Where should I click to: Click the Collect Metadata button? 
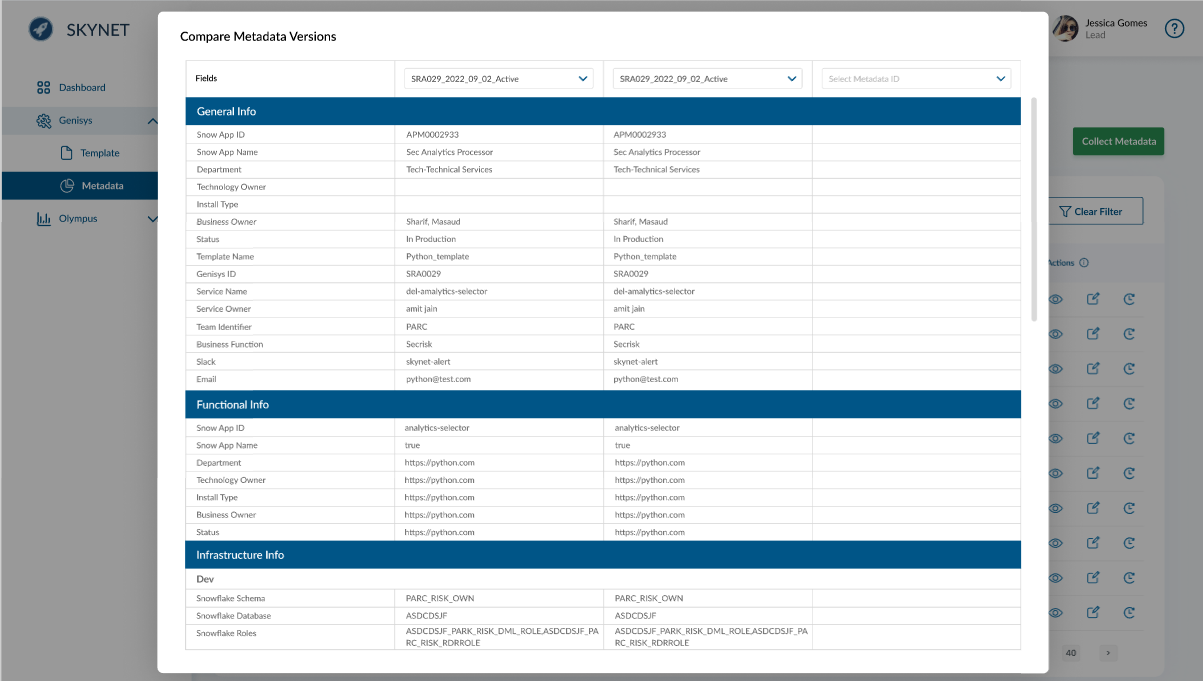pos(1119,141)
